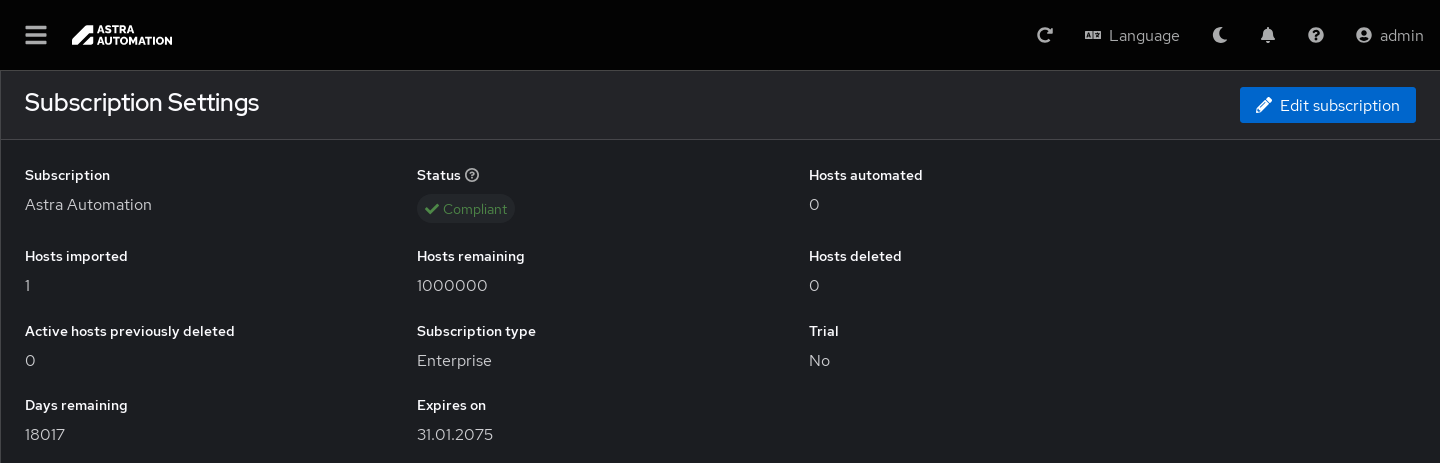Screen dimensions: 1440x463
Task: Open the Language dropdown
Action: coord(1132,35)
